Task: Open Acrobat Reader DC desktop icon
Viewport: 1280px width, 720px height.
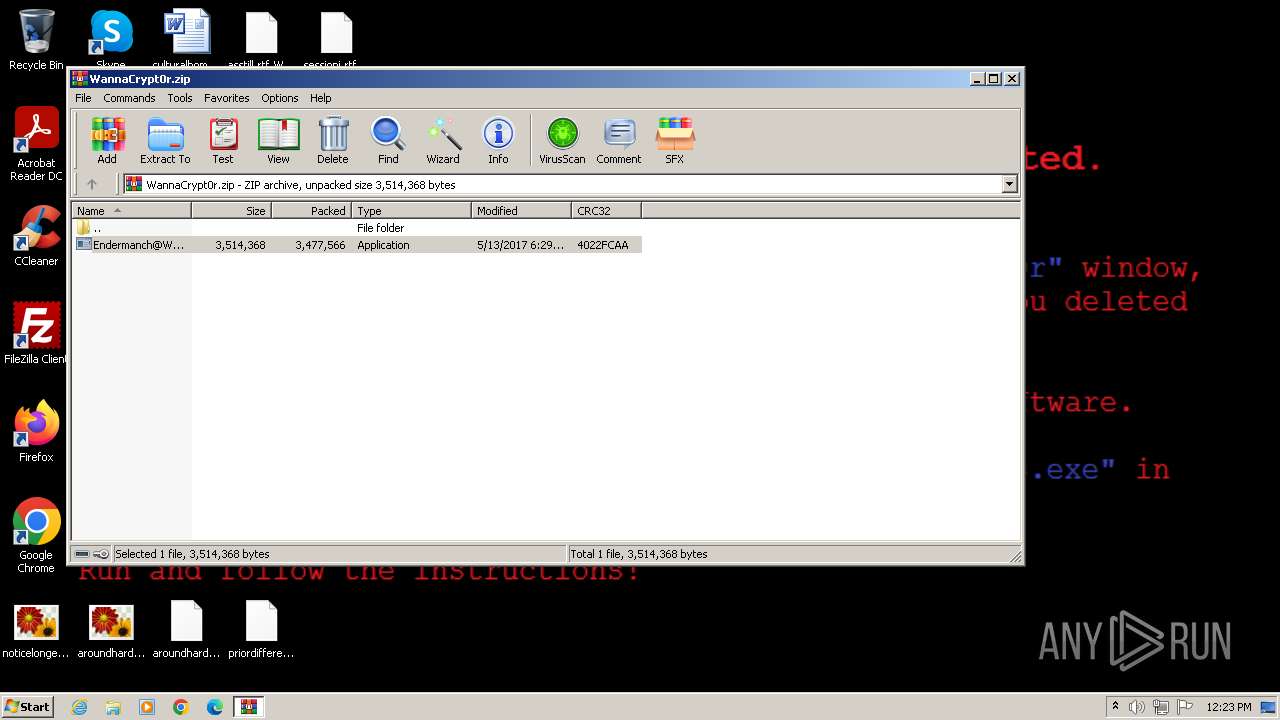Action: point(36,145)
